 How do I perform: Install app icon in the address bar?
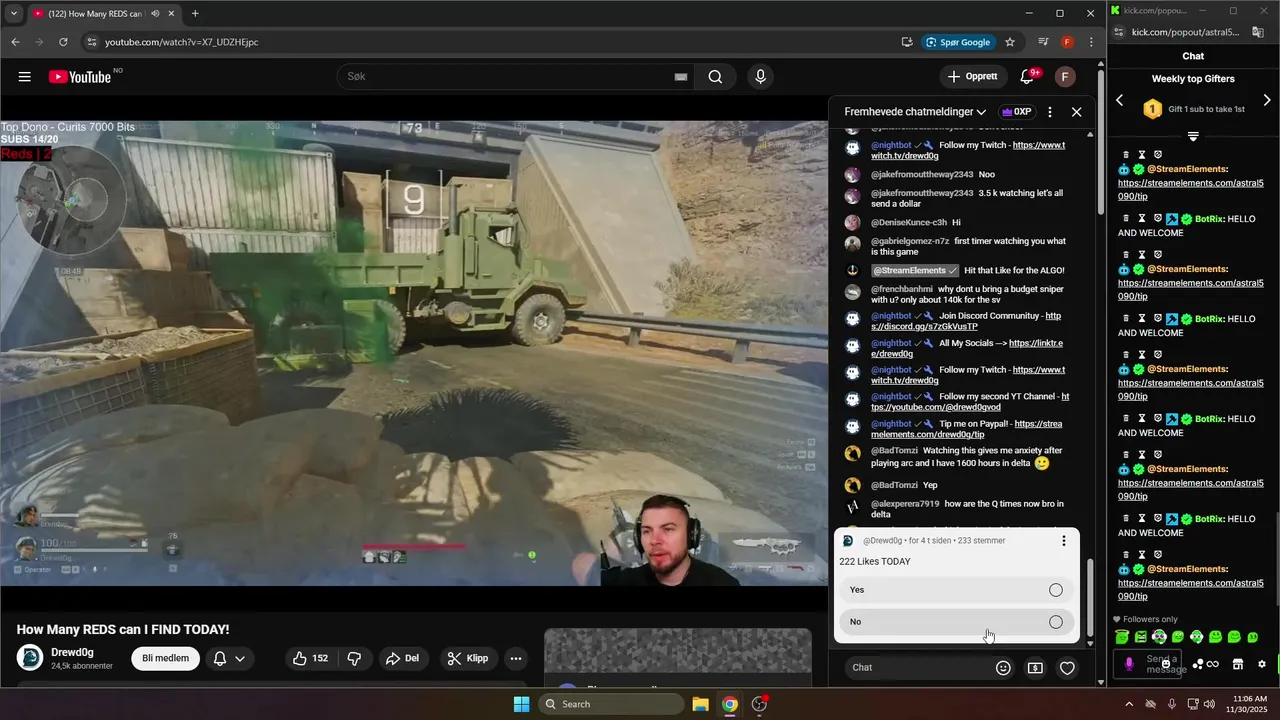point(907,42)
